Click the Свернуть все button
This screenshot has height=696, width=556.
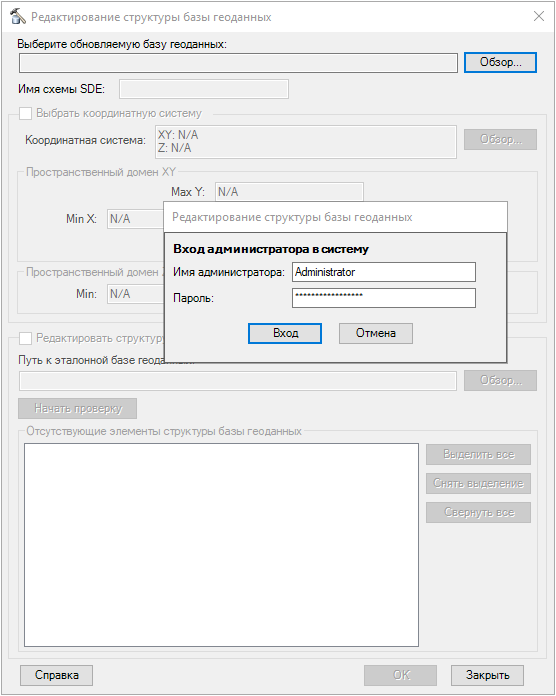pyautogui.click(x=478, y=513)
